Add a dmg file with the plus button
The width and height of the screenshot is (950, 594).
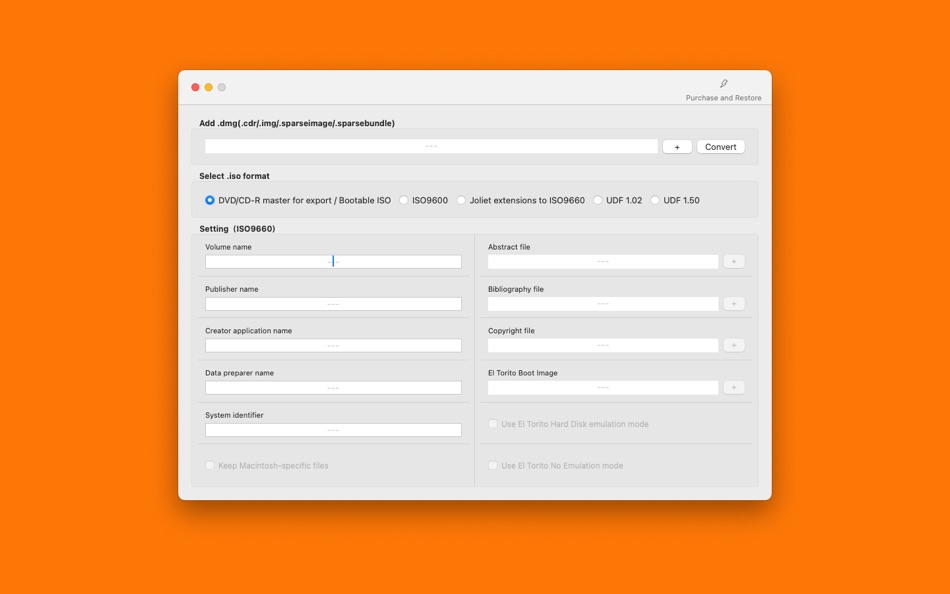677,147
